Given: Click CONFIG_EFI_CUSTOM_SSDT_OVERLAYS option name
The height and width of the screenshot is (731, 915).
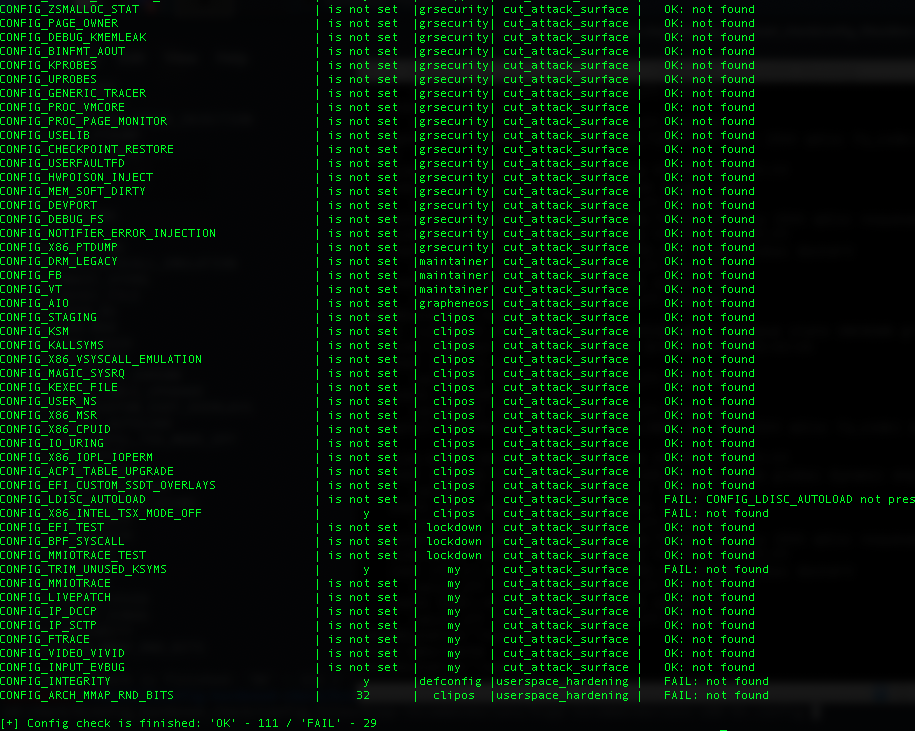Looking at the screenshot, I should pyautogui.click(x=108, y=485).
